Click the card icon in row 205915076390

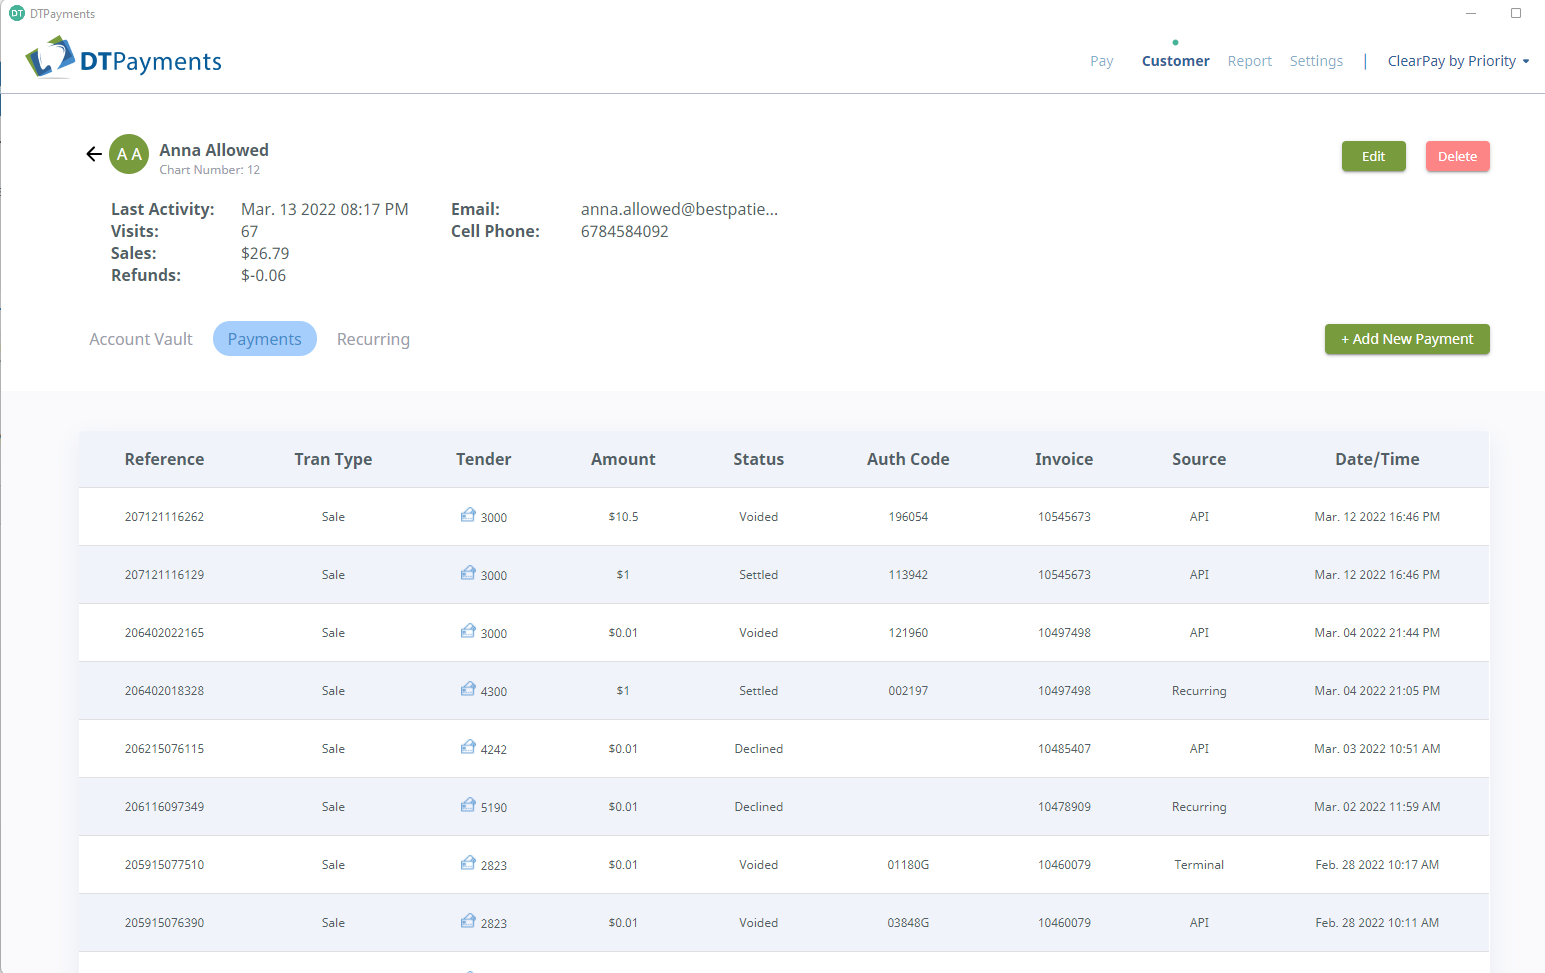pyautogui.click(x=468, y=921)
